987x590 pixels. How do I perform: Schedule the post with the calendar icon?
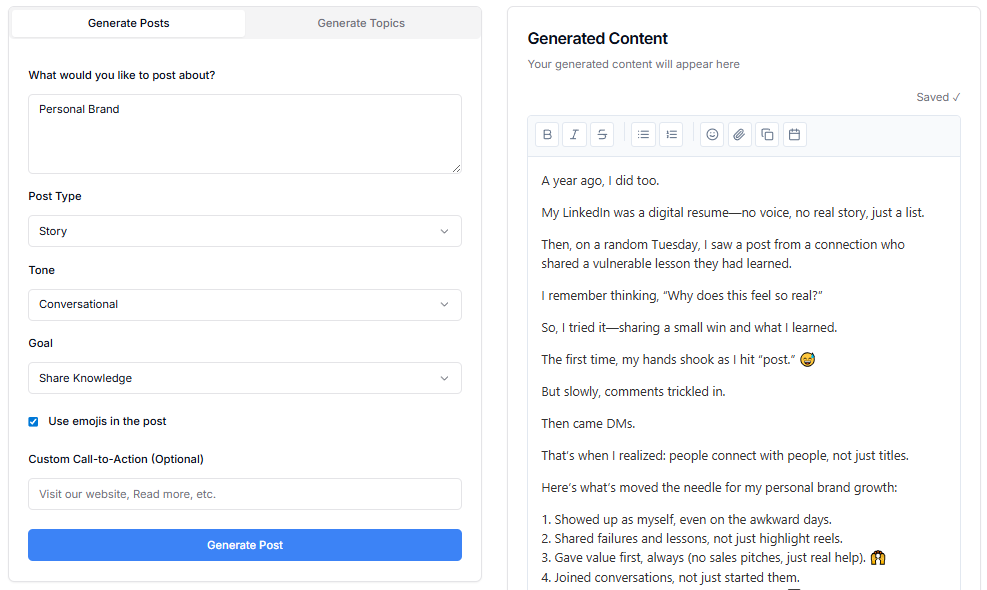click(794, 135)
